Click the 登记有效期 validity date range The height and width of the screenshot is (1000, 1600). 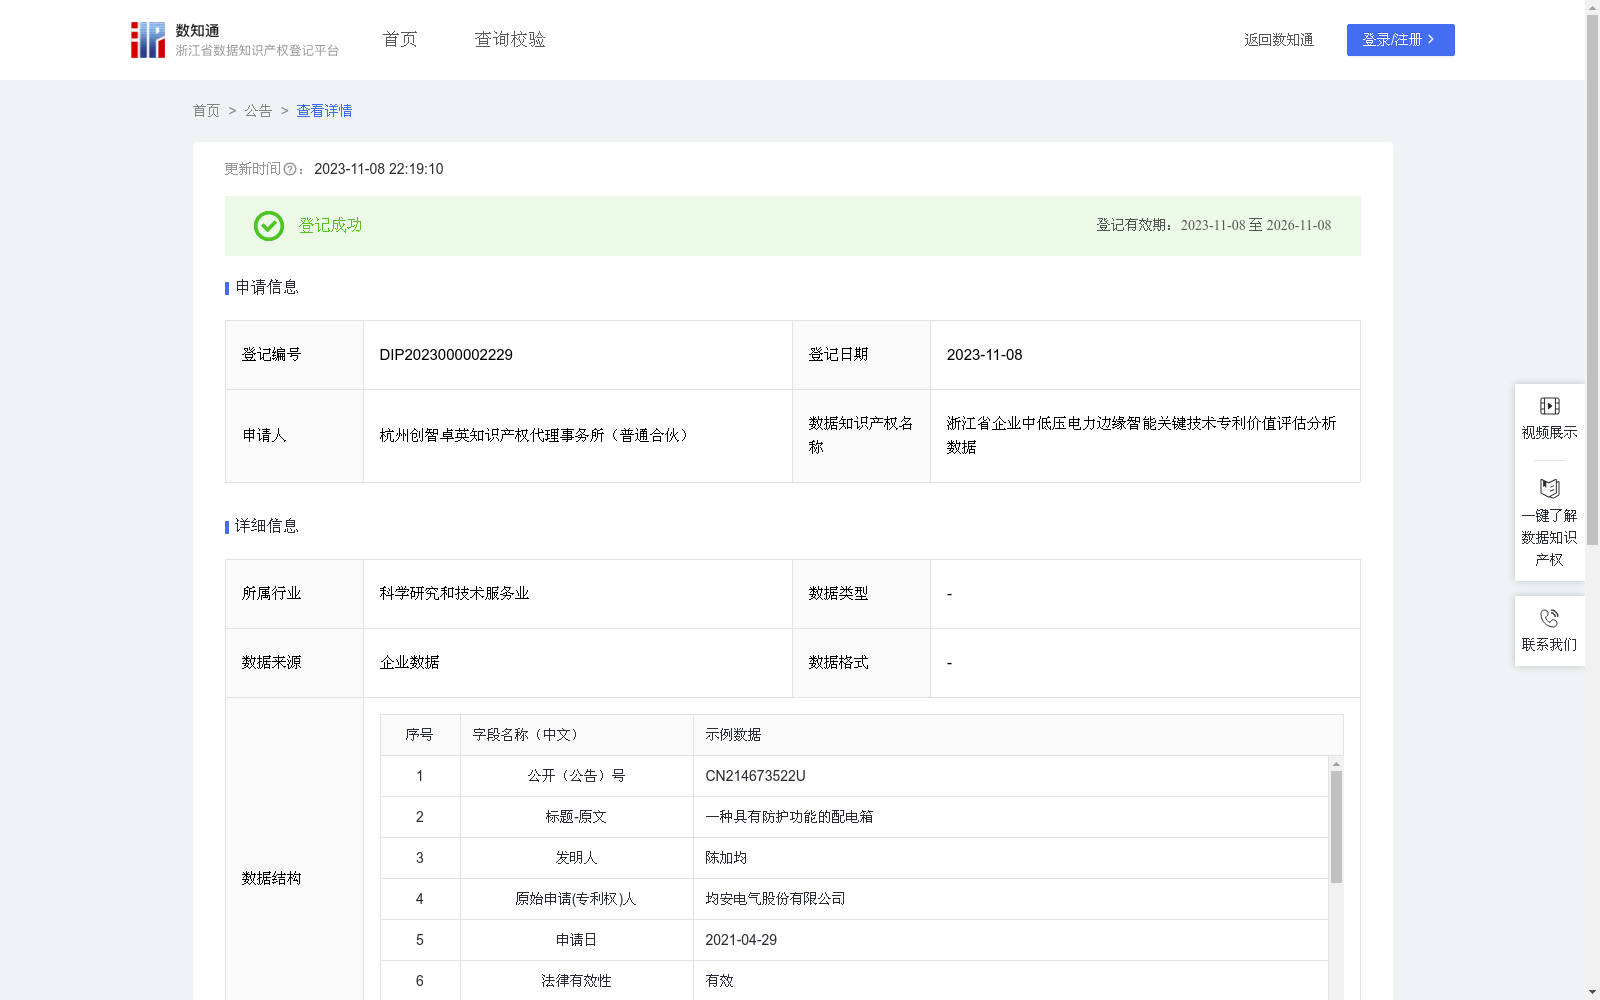pos(1256,226)
